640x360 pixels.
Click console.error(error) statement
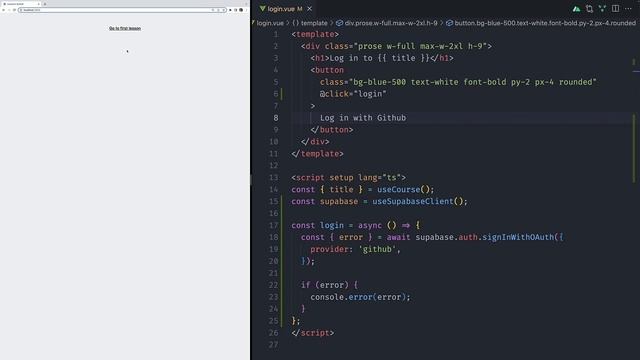(x=360, y=297)
